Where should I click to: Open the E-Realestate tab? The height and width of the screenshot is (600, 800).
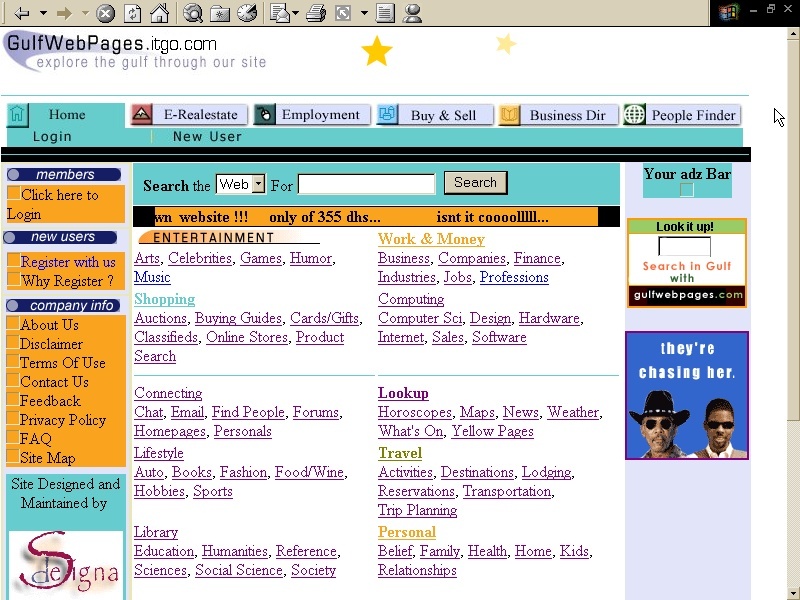(x=189, y=115)
